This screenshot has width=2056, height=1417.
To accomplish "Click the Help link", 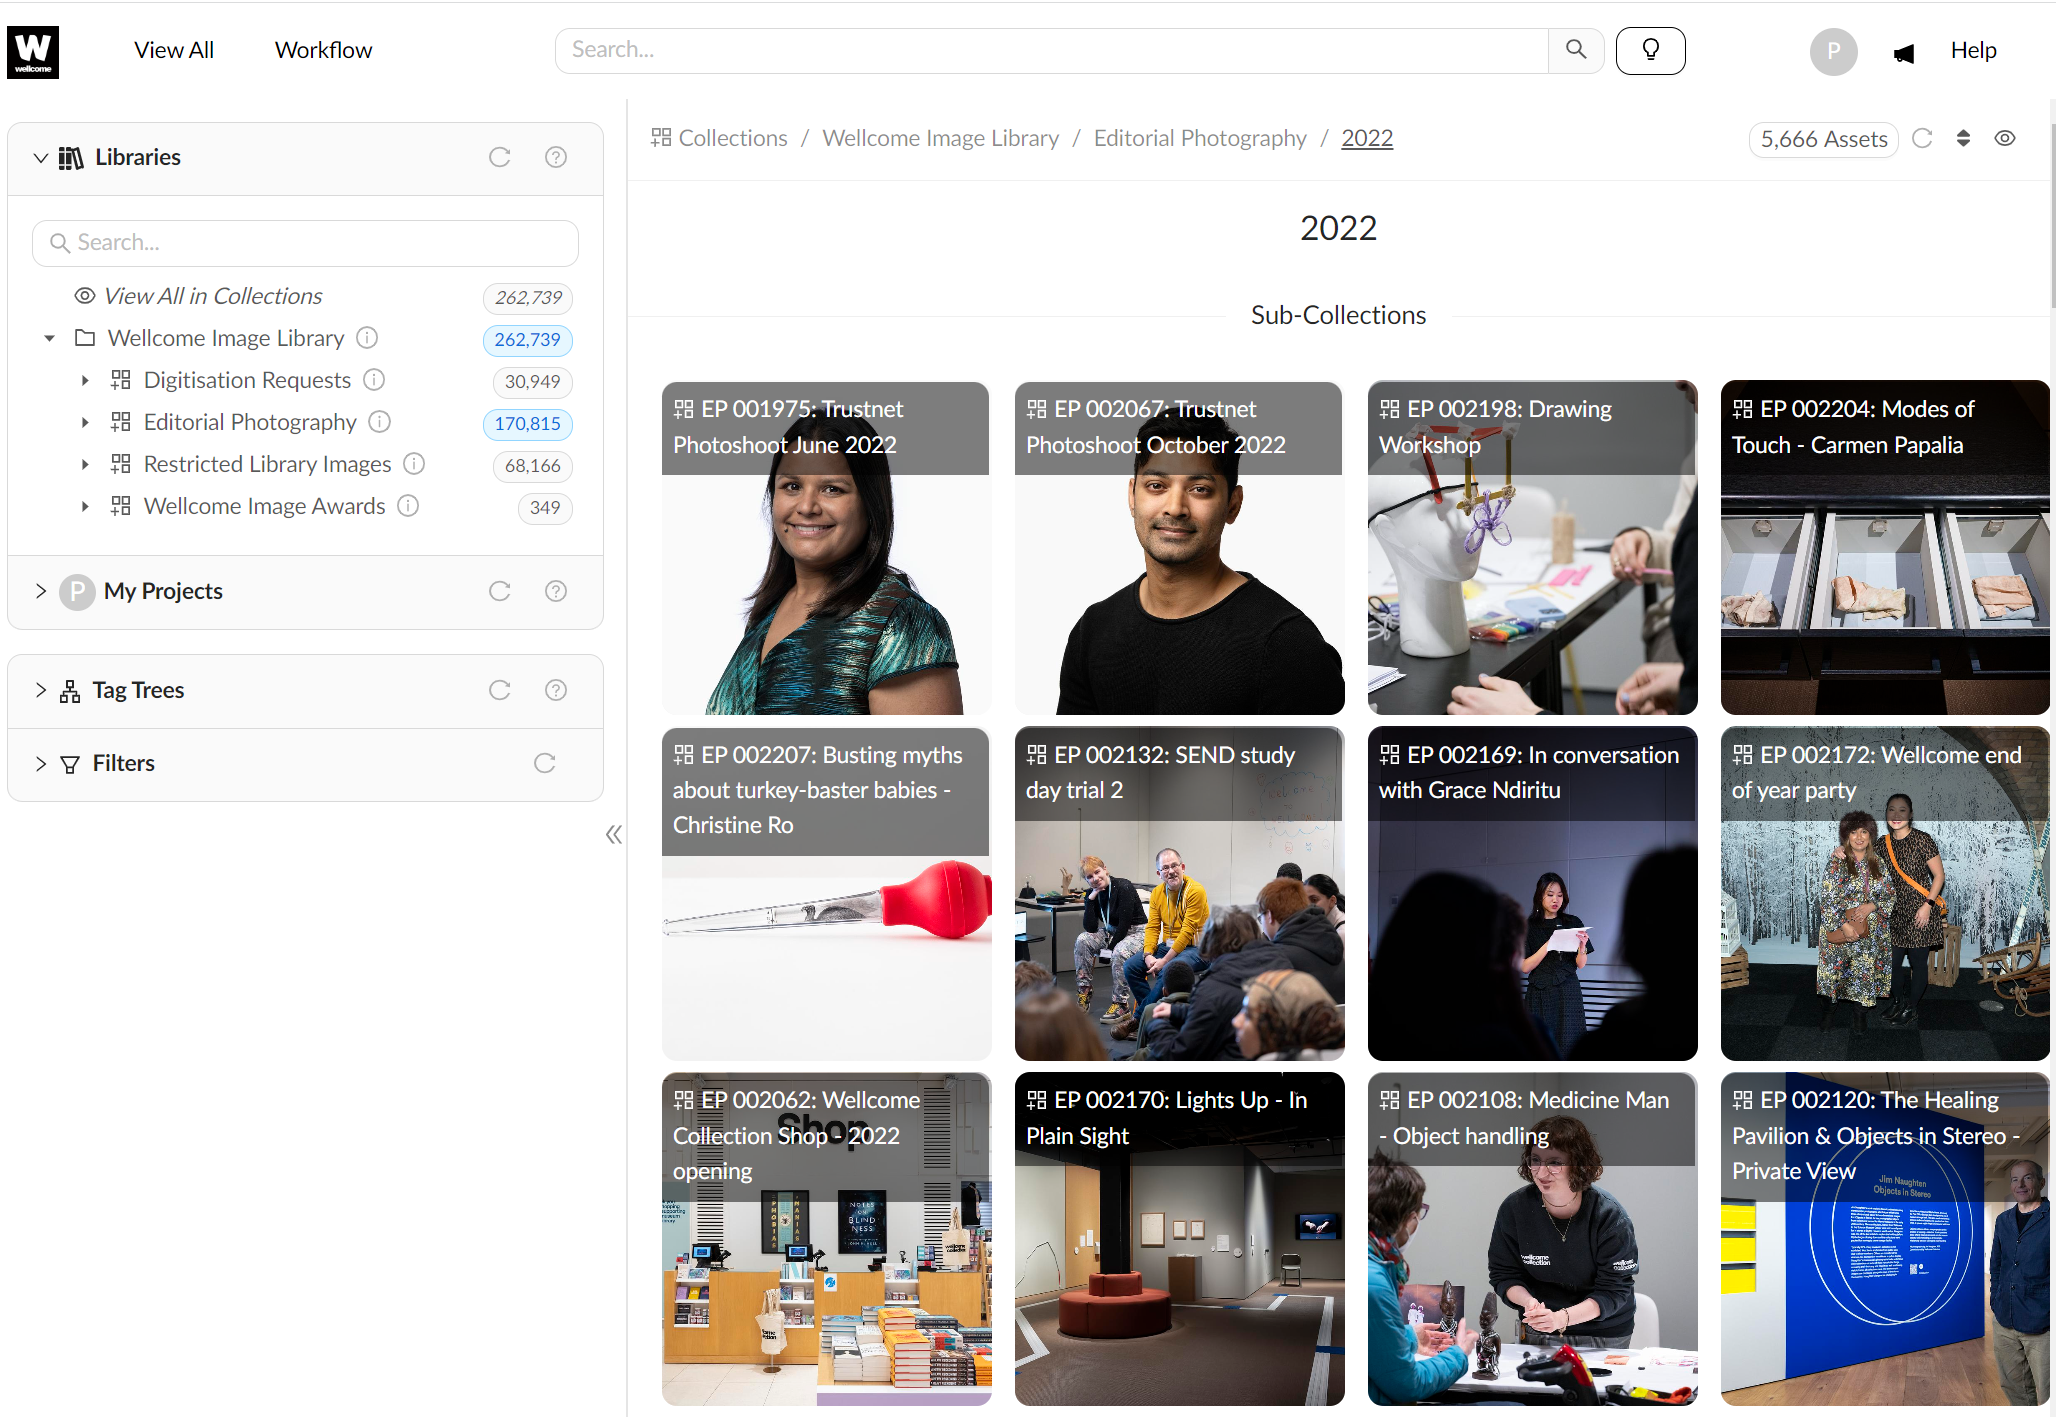I will [1973, 50].
